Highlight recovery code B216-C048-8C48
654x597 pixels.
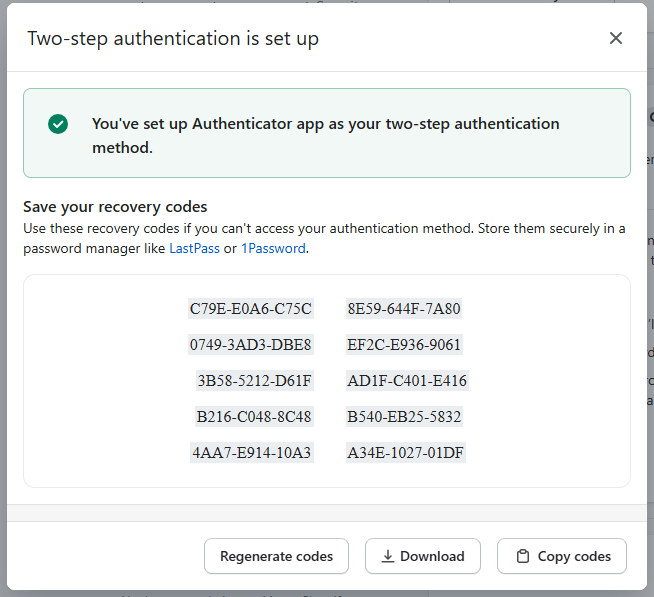coord(254,417)
